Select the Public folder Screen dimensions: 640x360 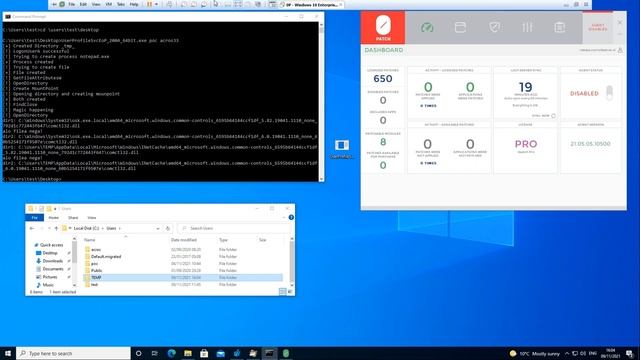[97, 271]
